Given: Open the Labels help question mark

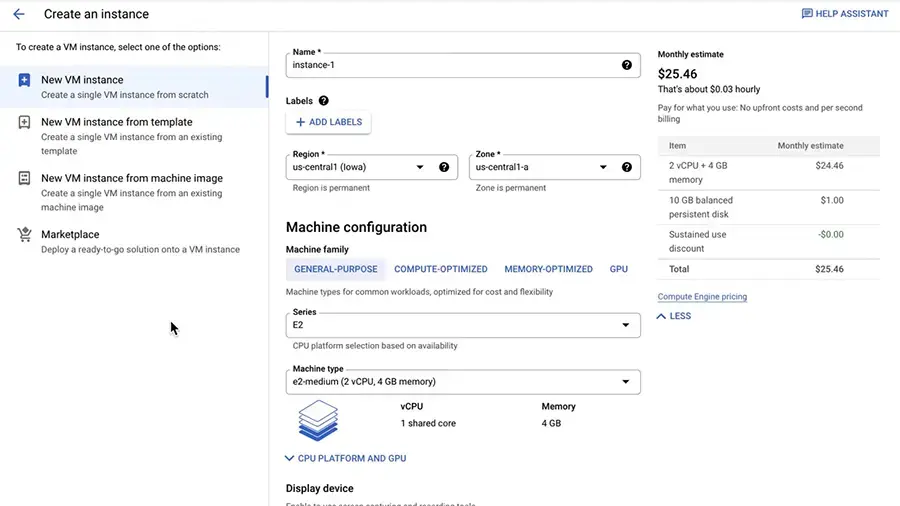Looking at the screenshot, I should [x=324, y=100].
